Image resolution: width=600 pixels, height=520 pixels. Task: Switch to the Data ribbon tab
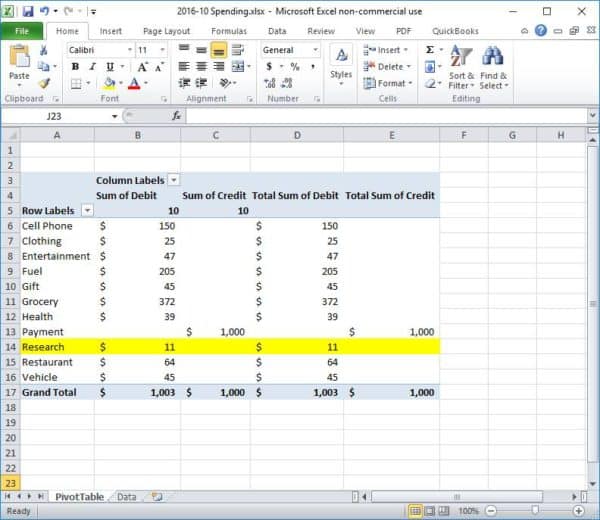pyautogui.click(x=277, y=31)
